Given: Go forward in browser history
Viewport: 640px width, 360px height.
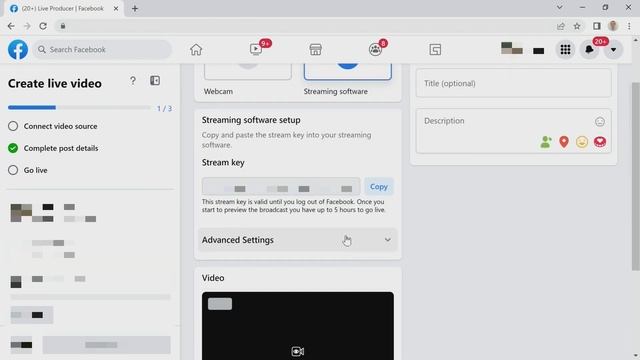Looking at the screenshot, I should tap(27, 26).
